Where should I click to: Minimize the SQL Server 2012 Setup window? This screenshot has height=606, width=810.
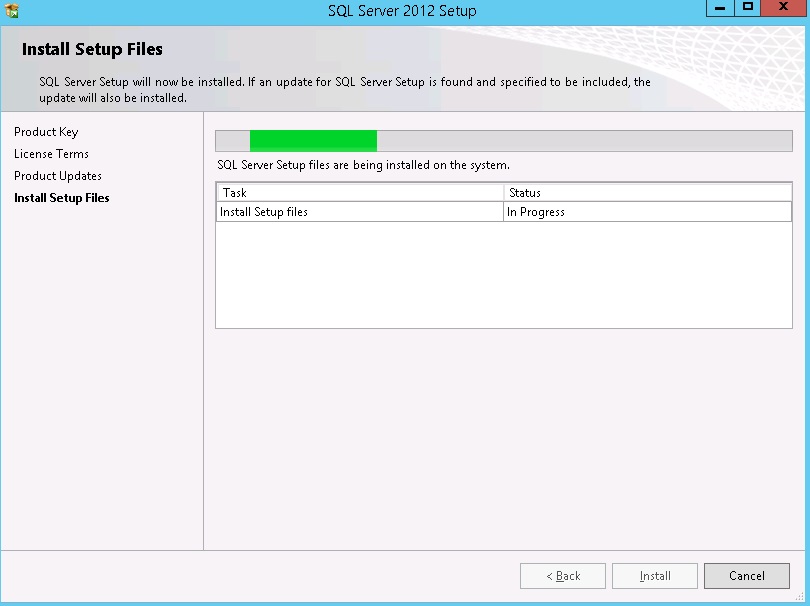tap(720, 8)
